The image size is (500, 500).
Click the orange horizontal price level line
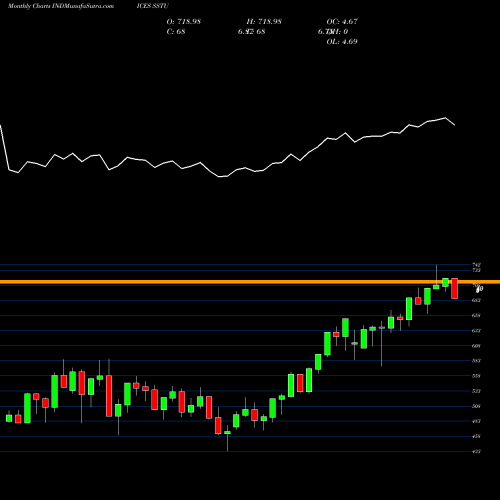pyautogui.click(x=250, y=282)
